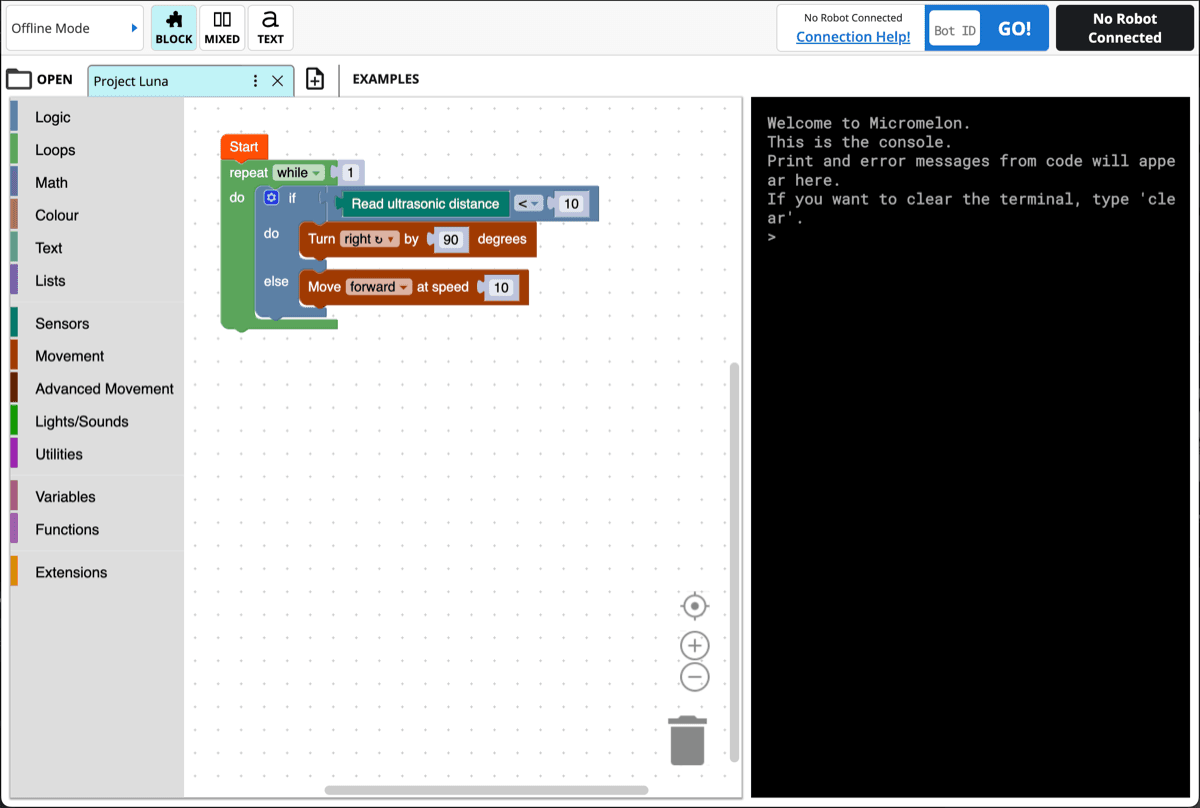
Task: Click the Bot ID input field
Action: (953, 29)
